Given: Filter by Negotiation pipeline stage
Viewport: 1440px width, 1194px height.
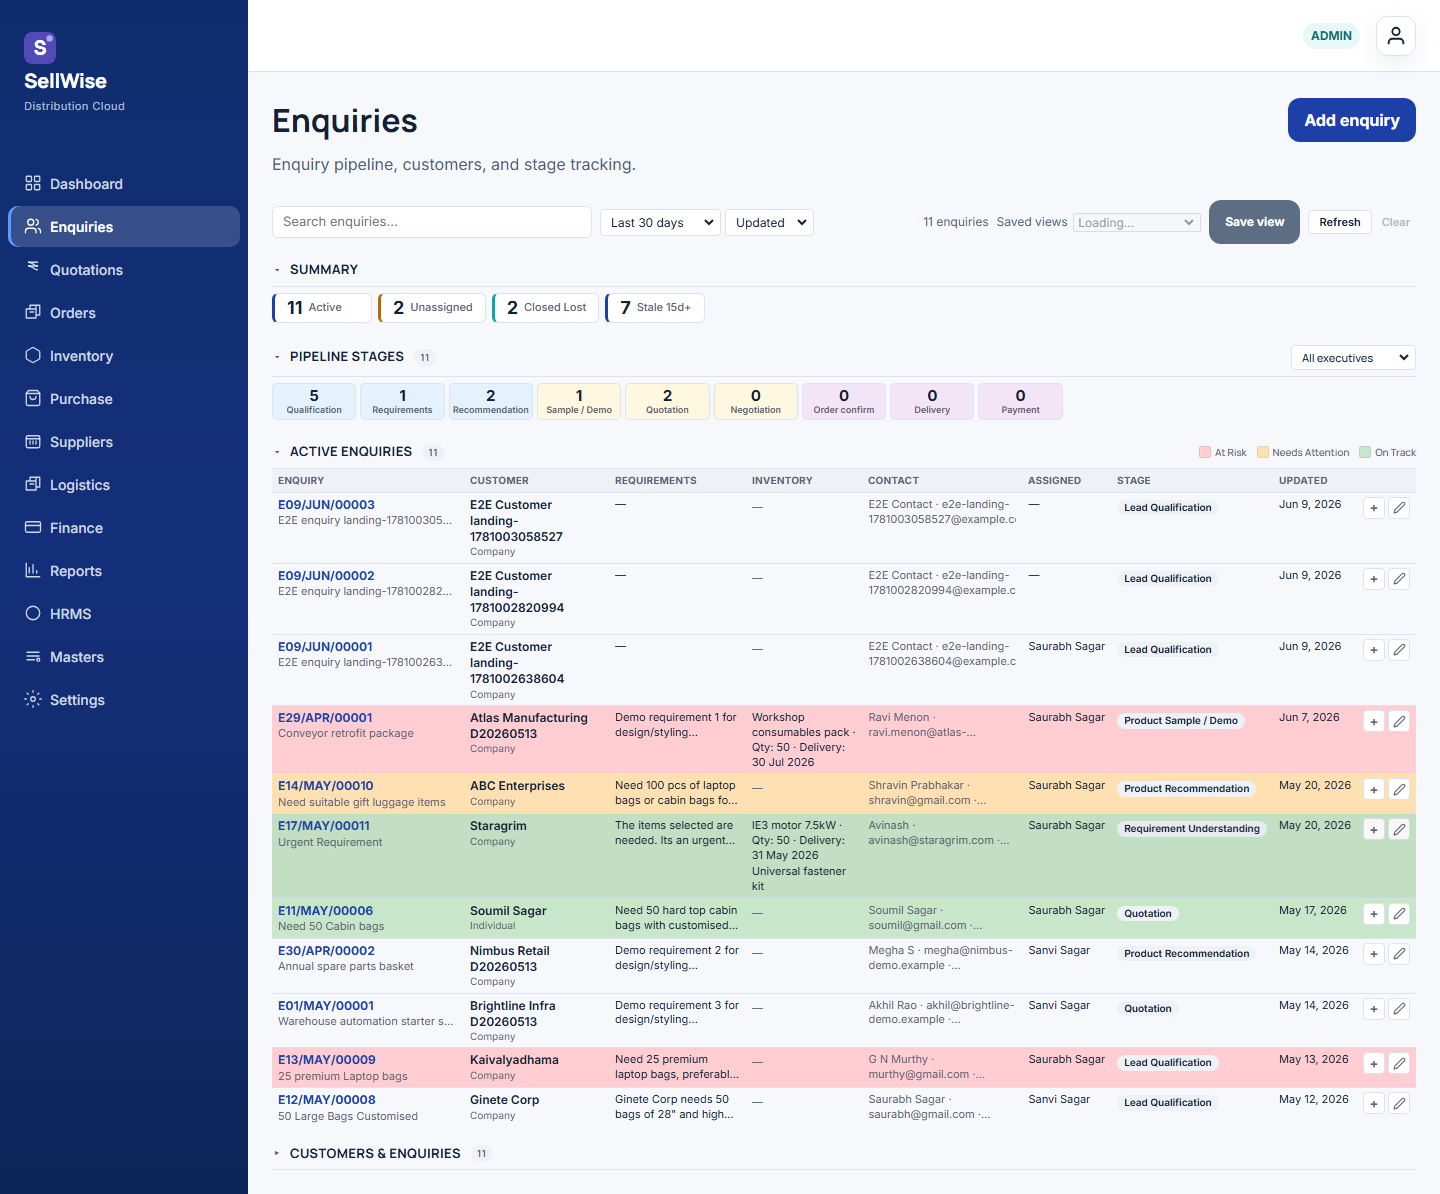Looking at the screenshot, I should click(x=755, y=401).
